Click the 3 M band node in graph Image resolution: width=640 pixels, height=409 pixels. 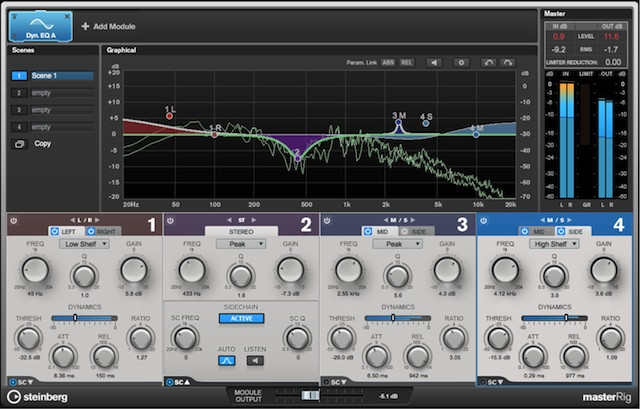coord(399,122)
